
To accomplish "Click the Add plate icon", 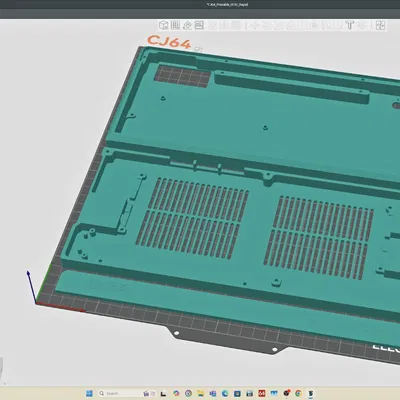I will [x=175, y=25].
